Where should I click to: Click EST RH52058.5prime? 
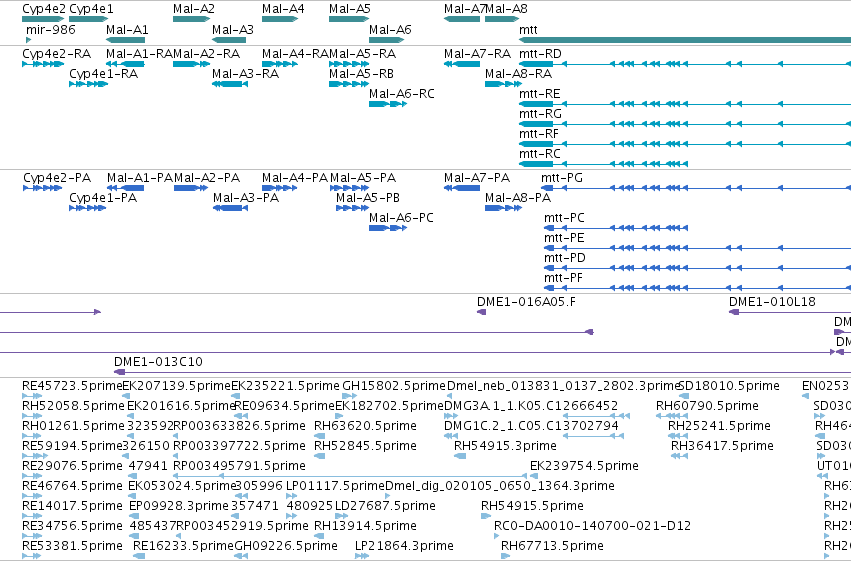point(32,416)
